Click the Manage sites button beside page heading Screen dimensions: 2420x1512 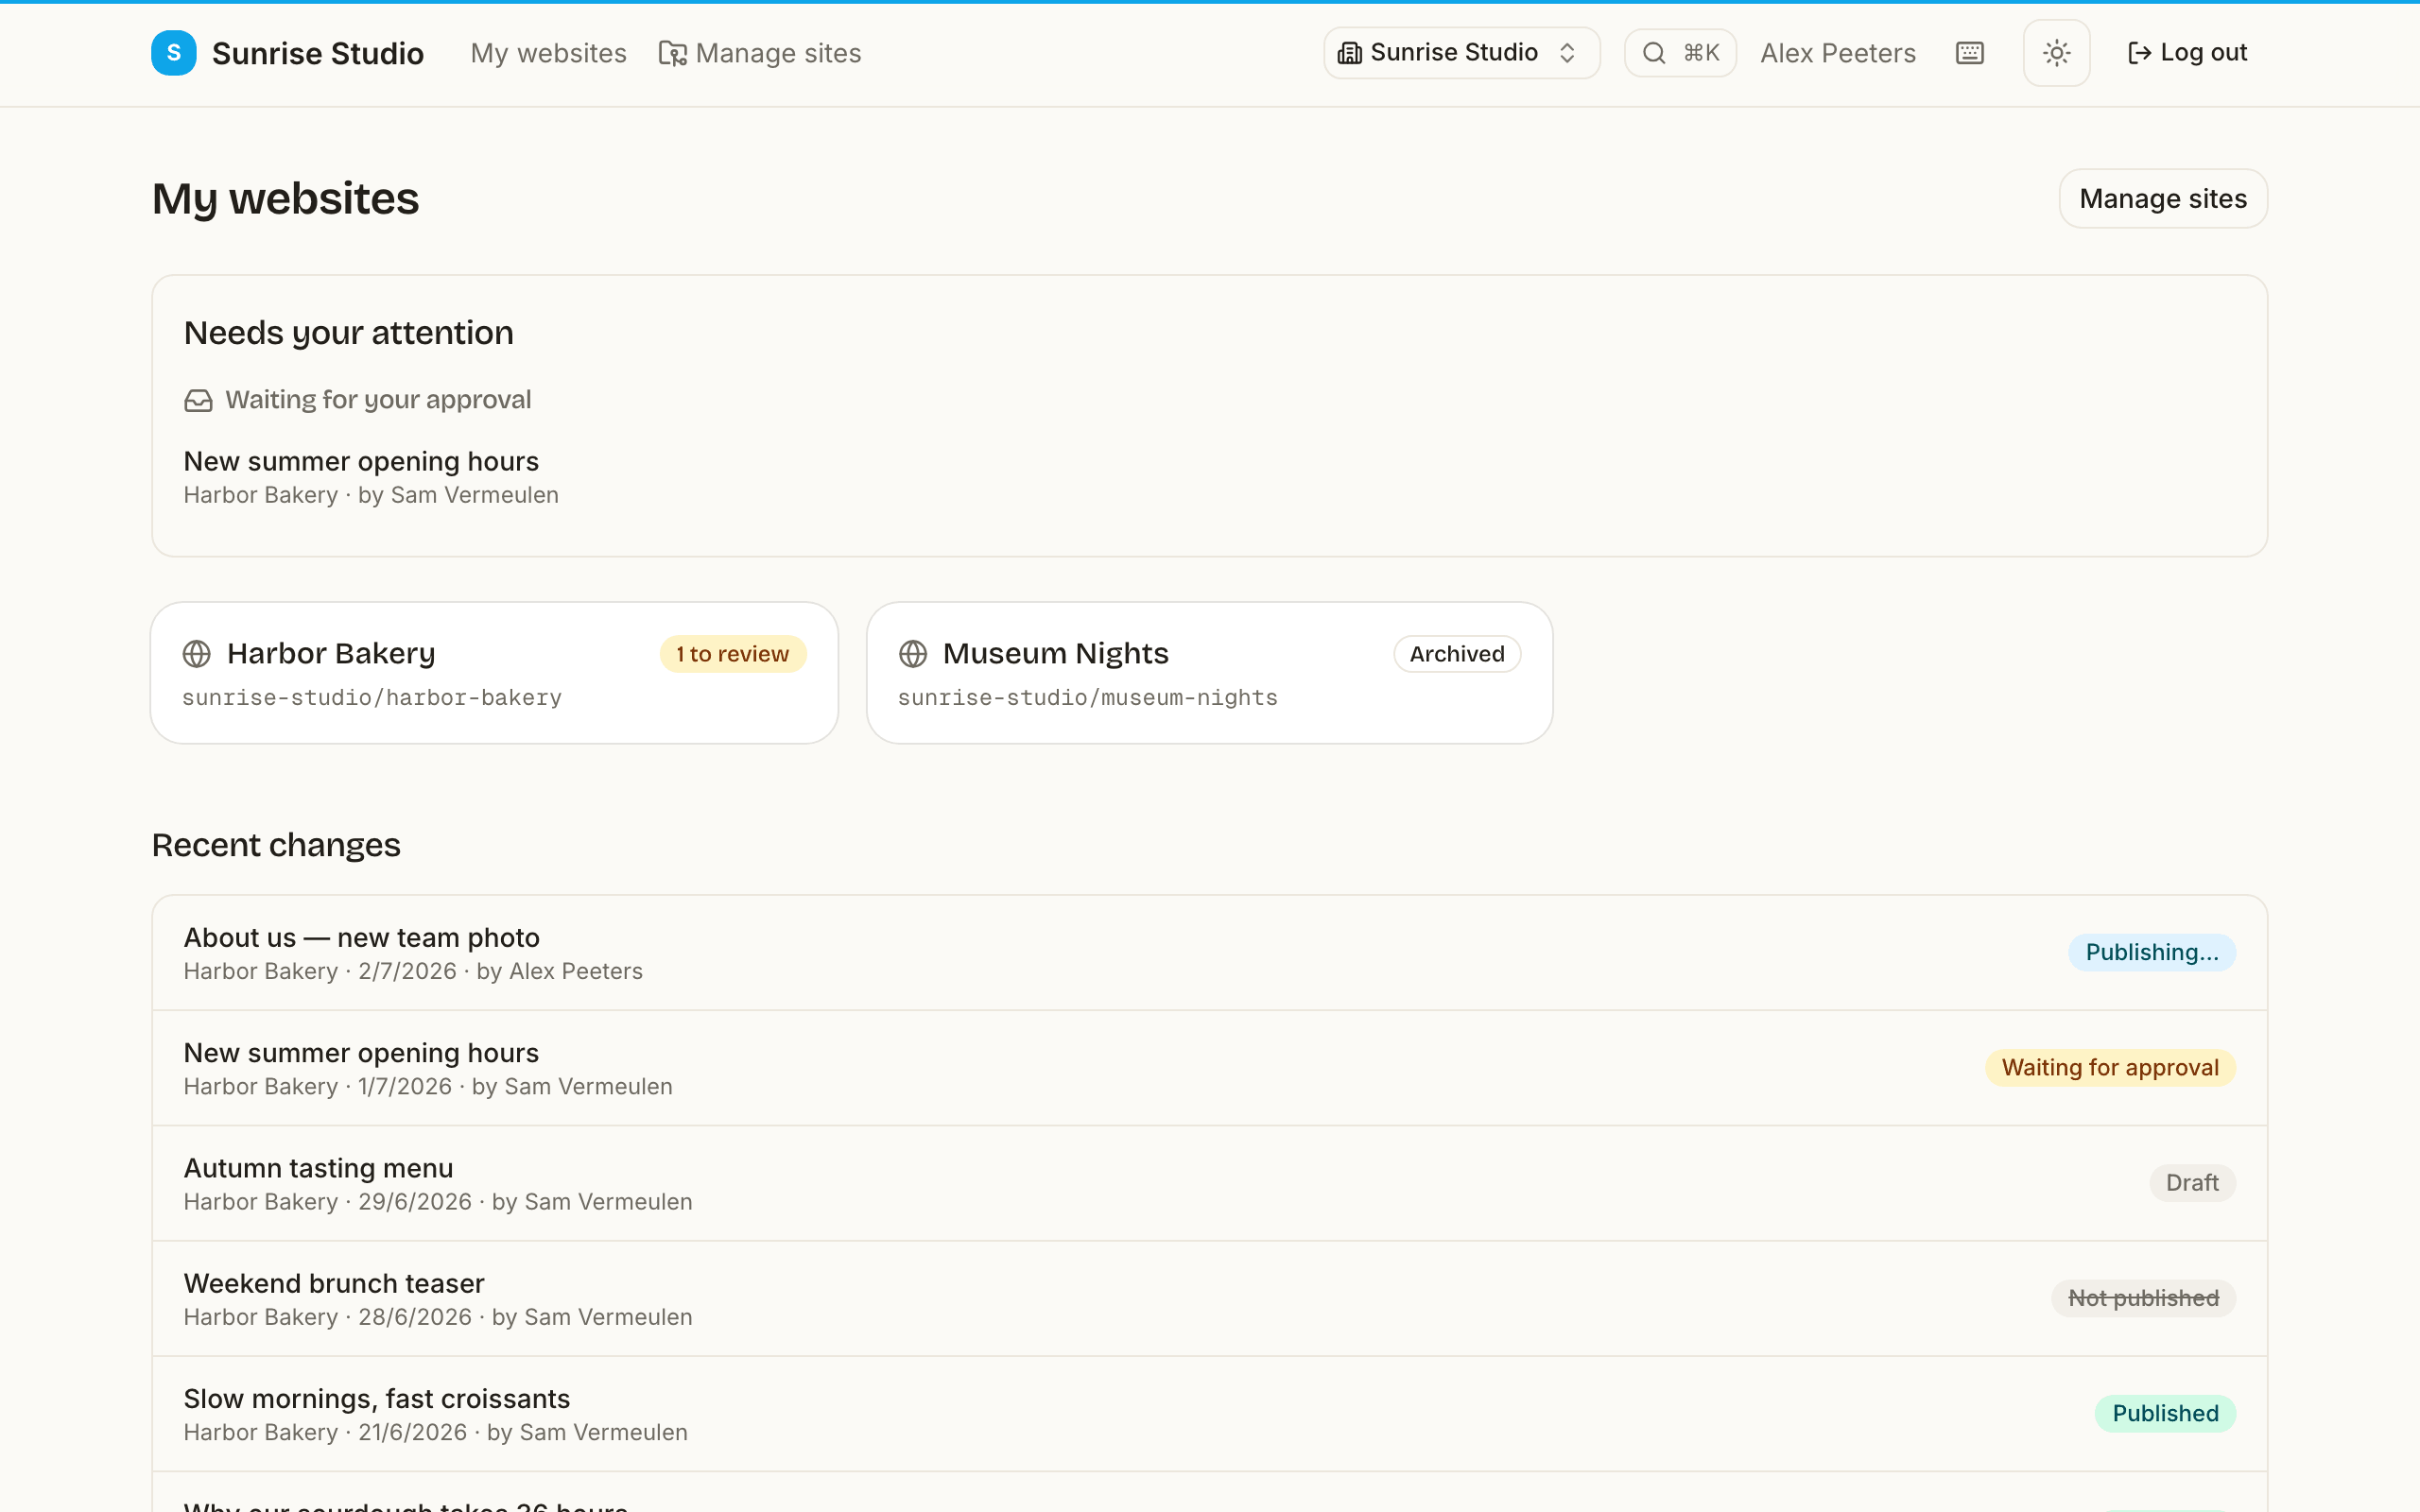(x=2163, y=199)
